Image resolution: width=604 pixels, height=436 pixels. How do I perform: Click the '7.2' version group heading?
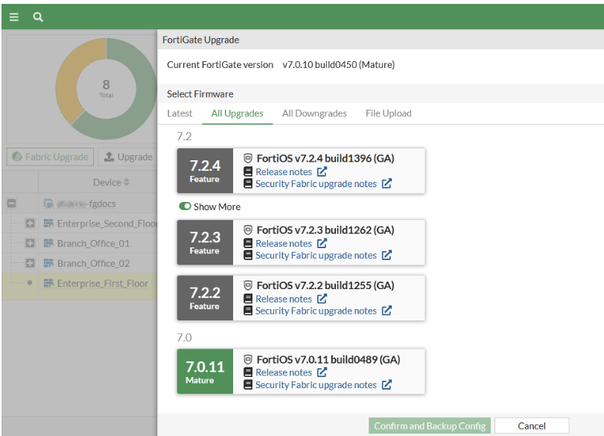pyautogui.click(x=184, y=136)
